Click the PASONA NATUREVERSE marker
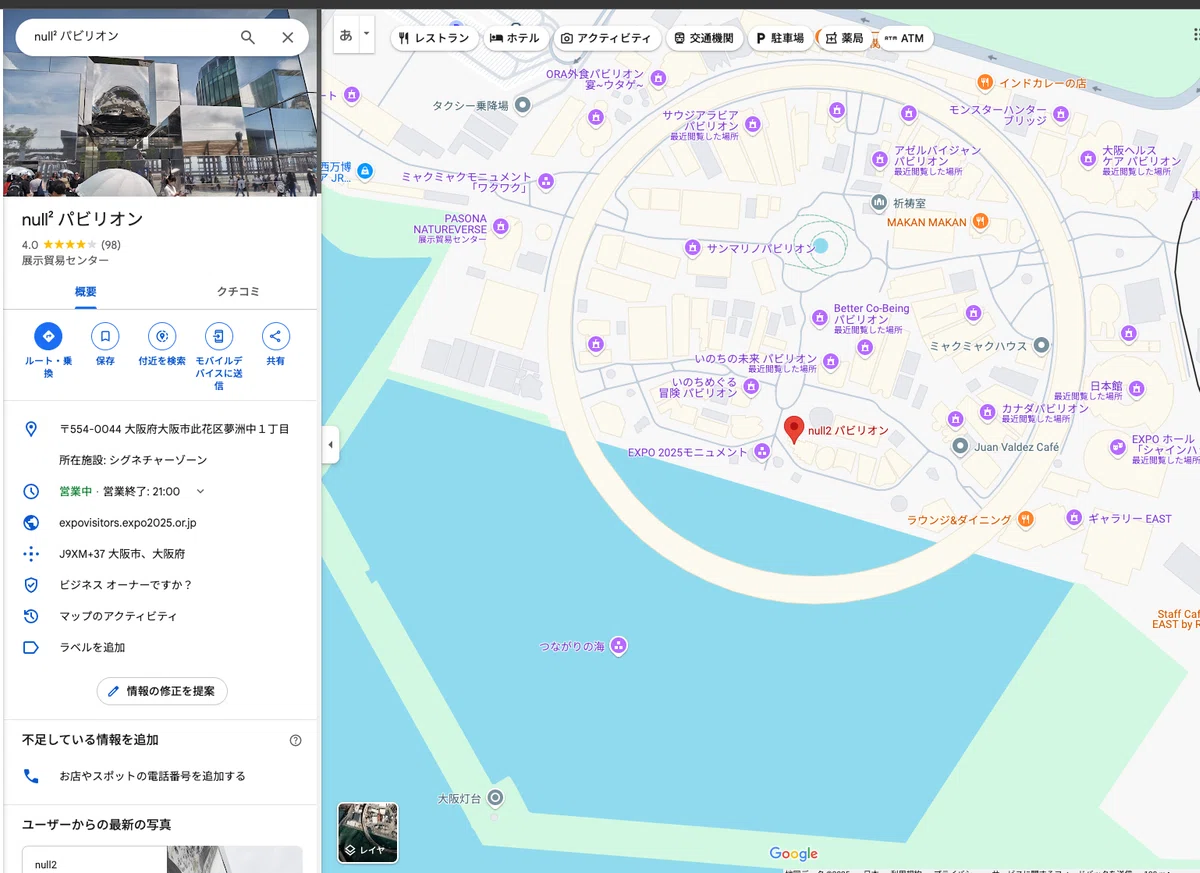The width and height of the screenshot is (1200, 873). tap(501, 227)
